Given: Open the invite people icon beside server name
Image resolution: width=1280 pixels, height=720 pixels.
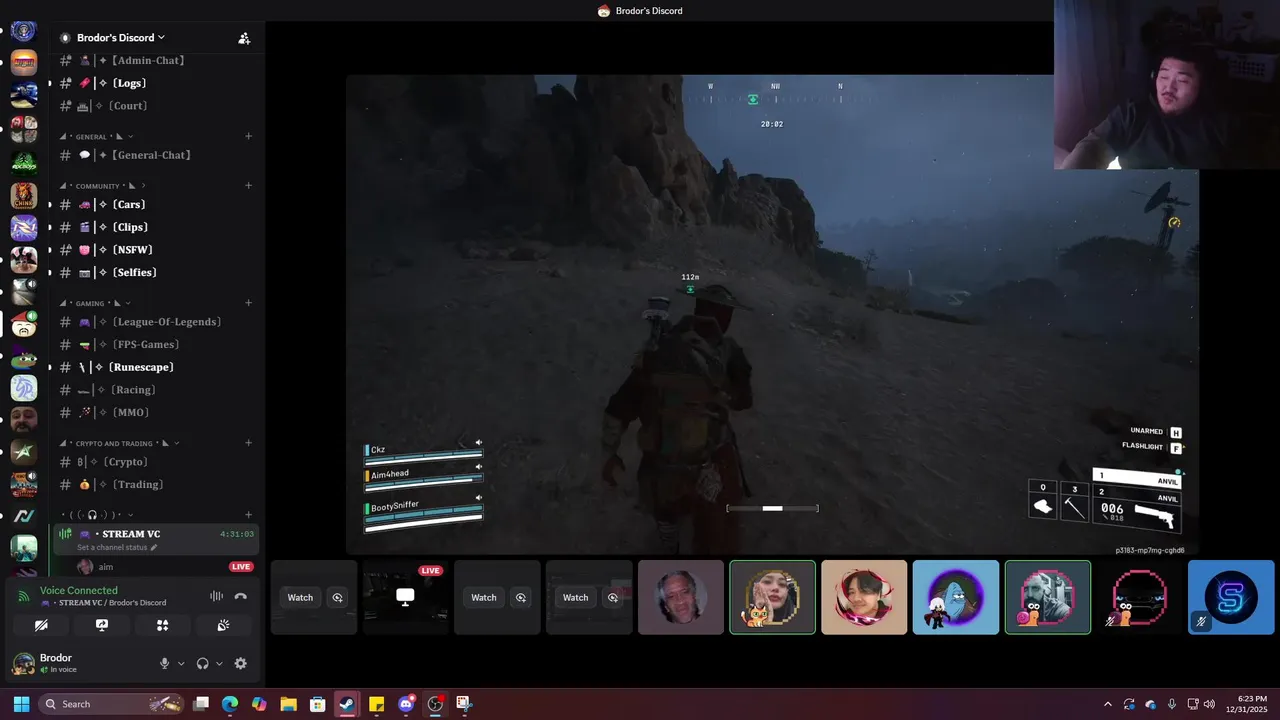Looking at the screenshot, I should [244, 38].
